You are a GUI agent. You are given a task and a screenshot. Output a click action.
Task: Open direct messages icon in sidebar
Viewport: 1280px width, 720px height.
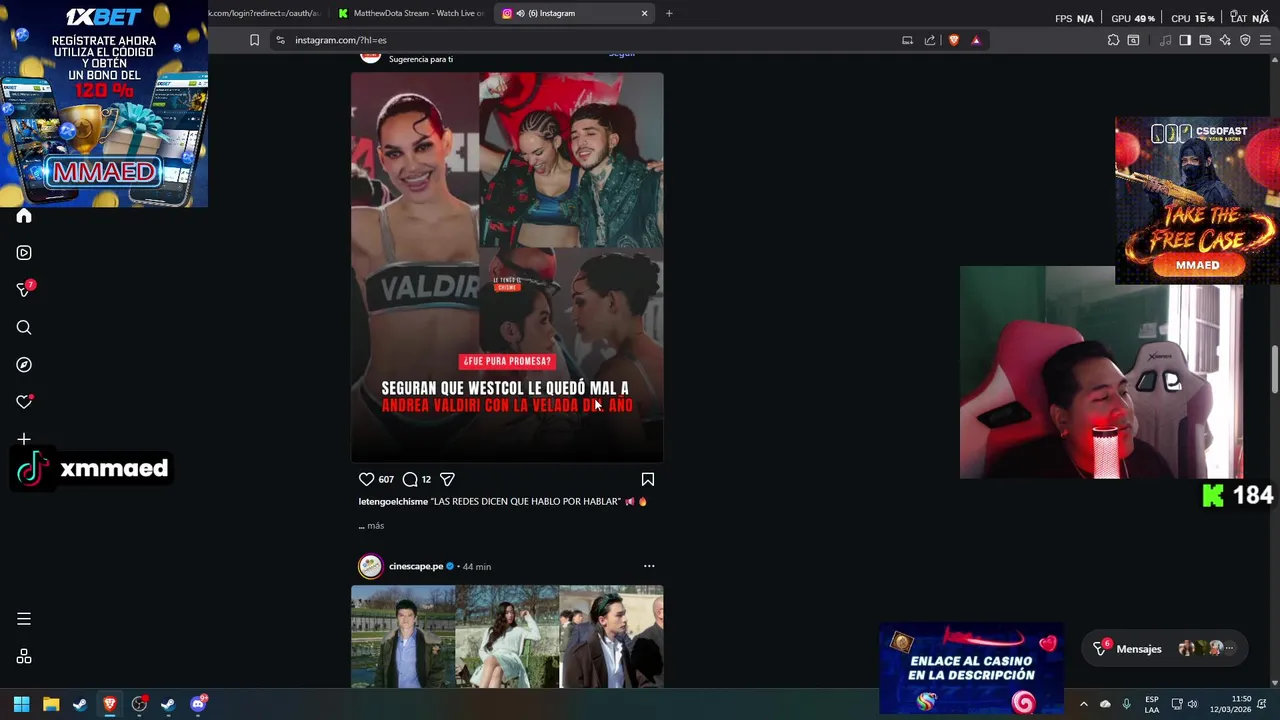click(x=24, y=290)
